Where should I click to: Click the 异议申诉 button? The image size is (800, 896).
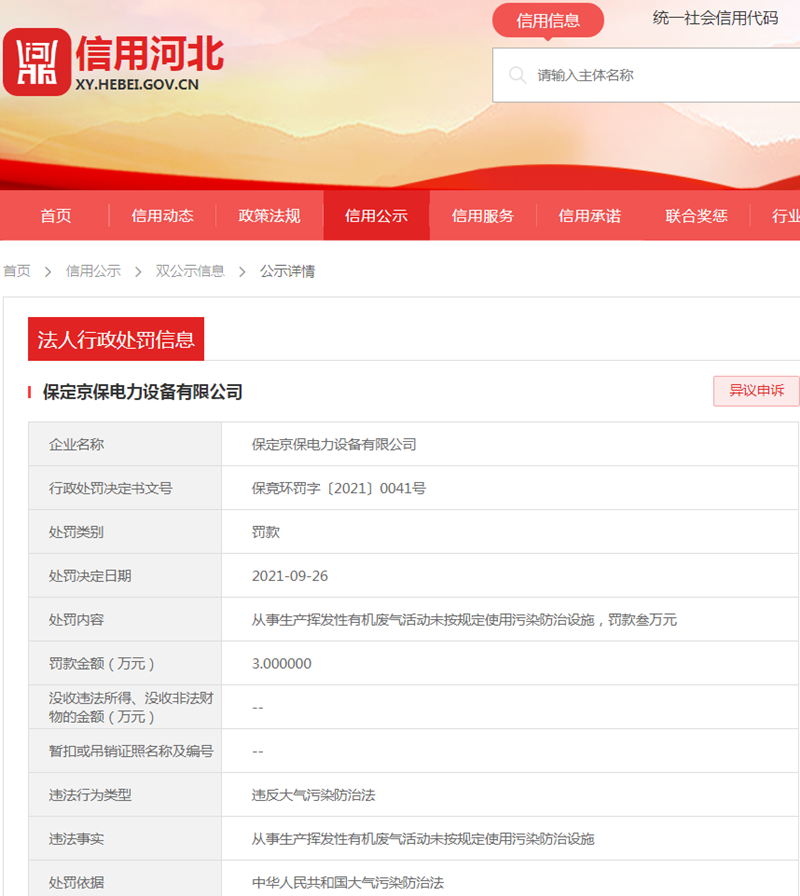click(757, 391)
